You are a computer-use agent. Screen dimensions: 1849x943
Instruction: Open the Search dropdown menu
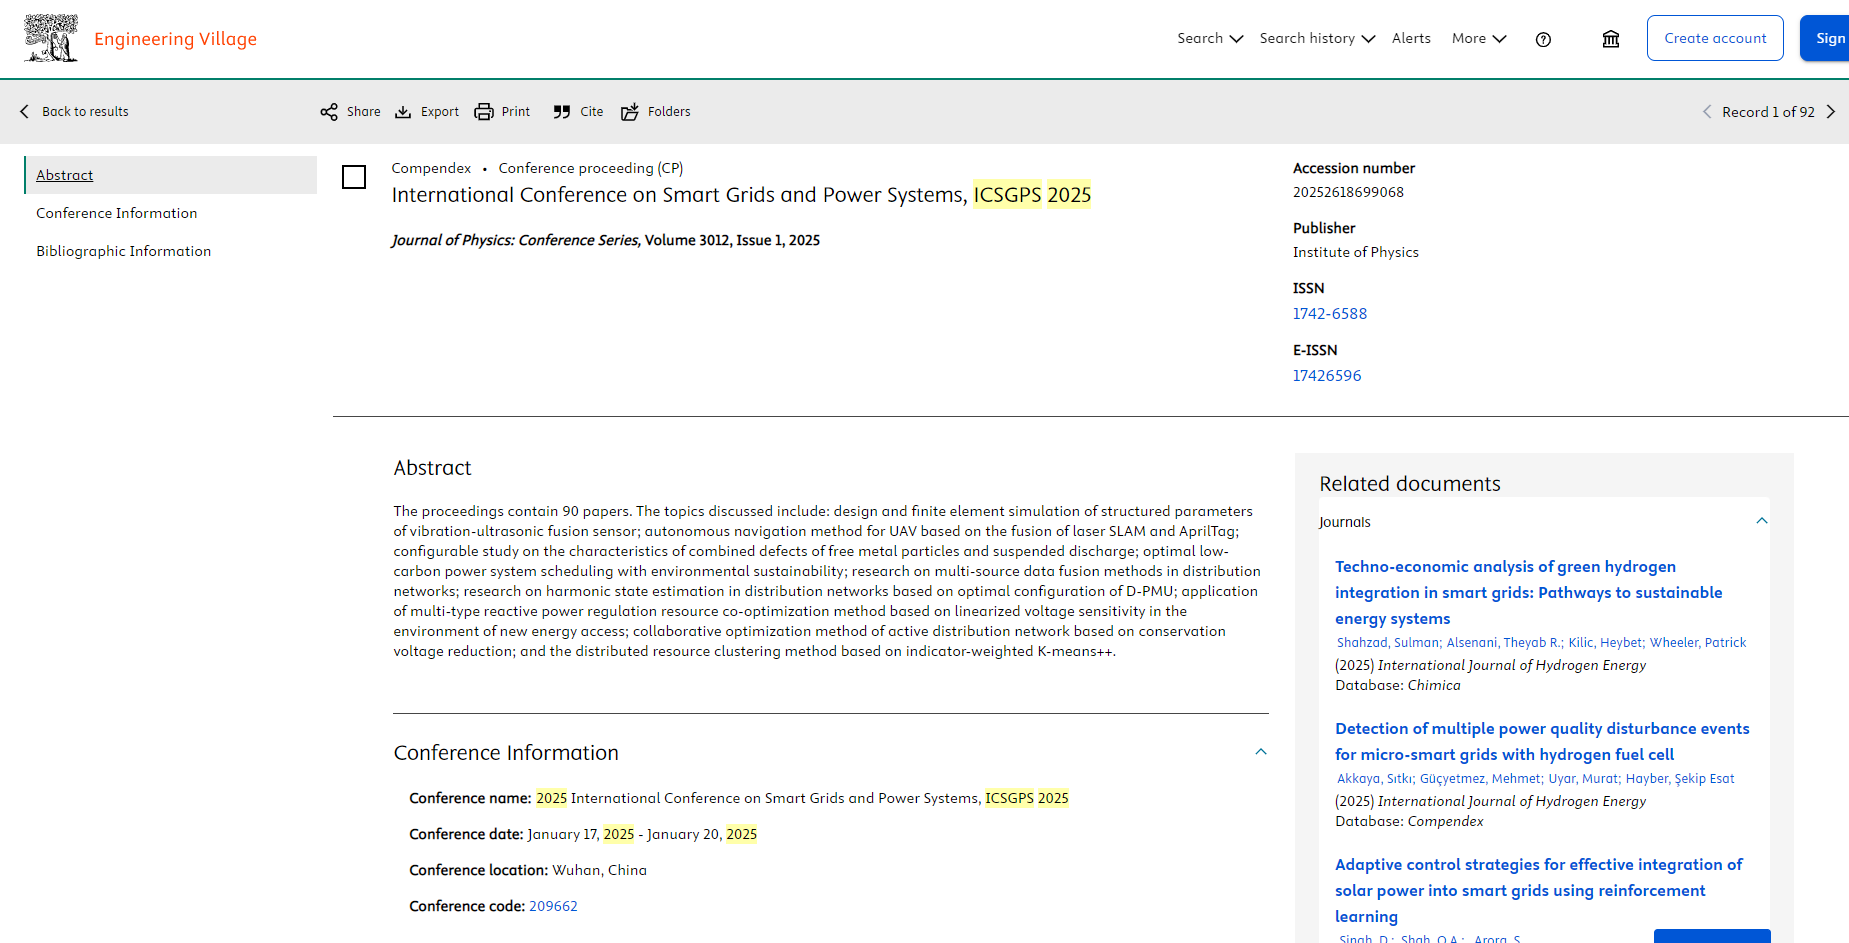1209,39
